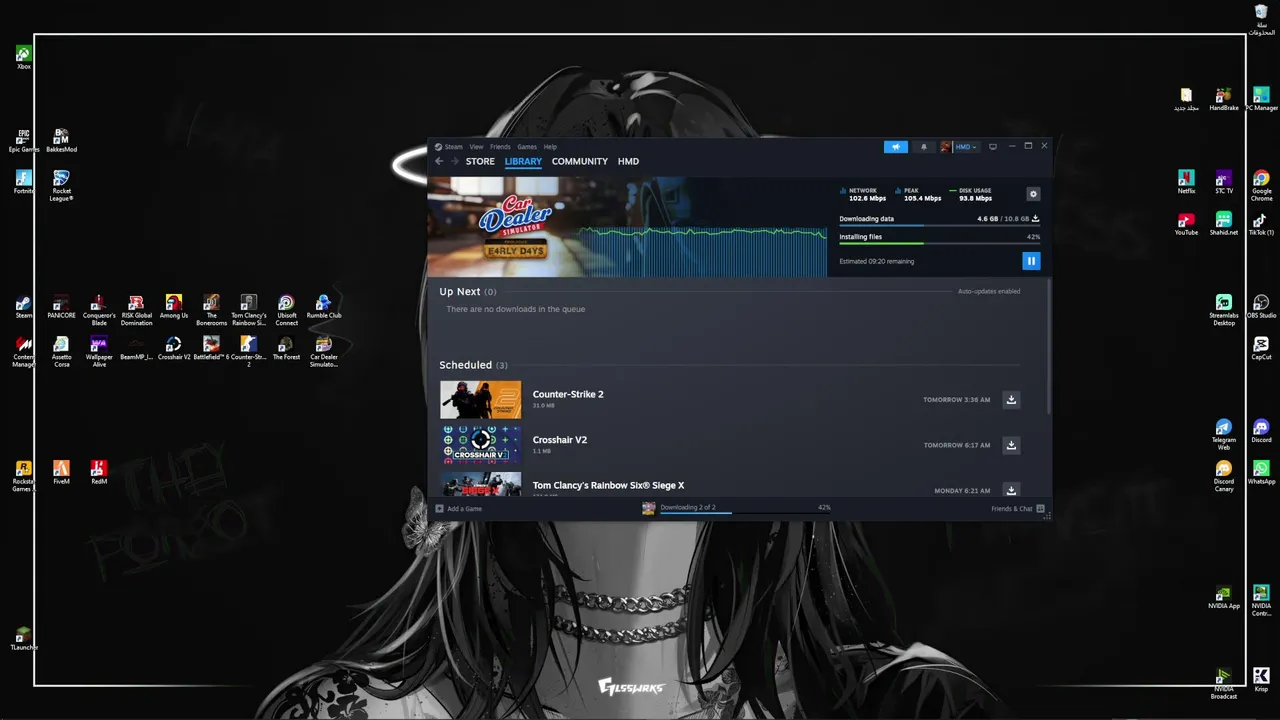
Task: Select the WhatsApp desktop icon
Action: click(1261, 472)
